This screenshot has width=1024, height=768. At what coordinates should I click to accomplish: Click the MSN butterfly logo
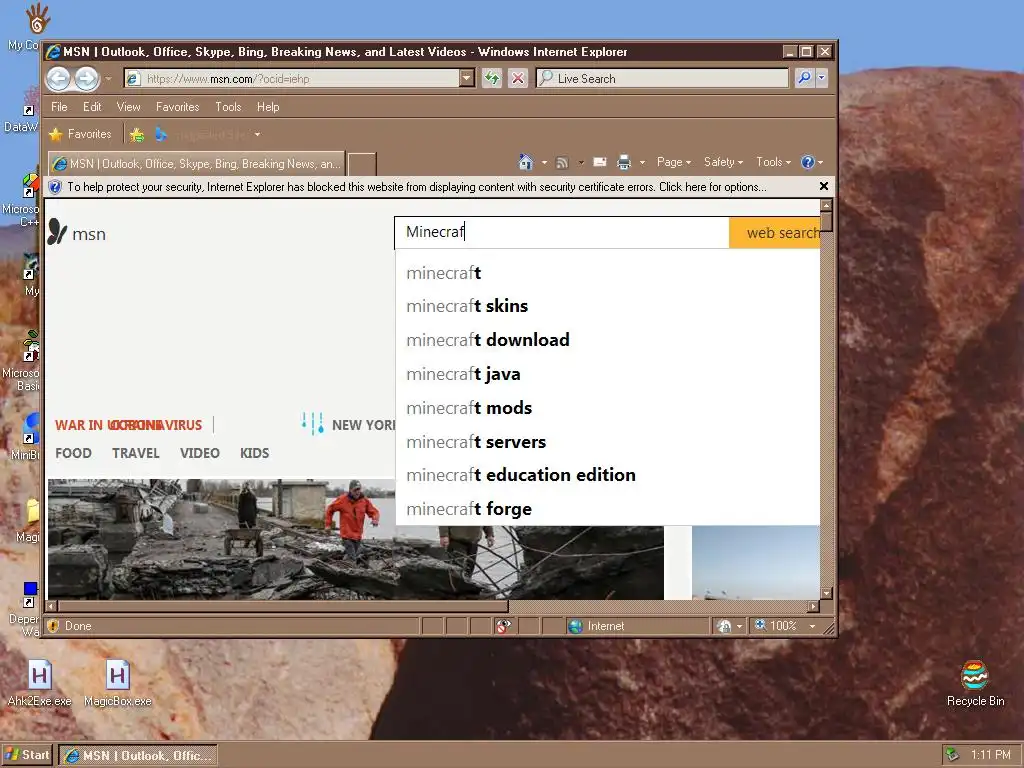pyautogui.click(x=57, y=231)
